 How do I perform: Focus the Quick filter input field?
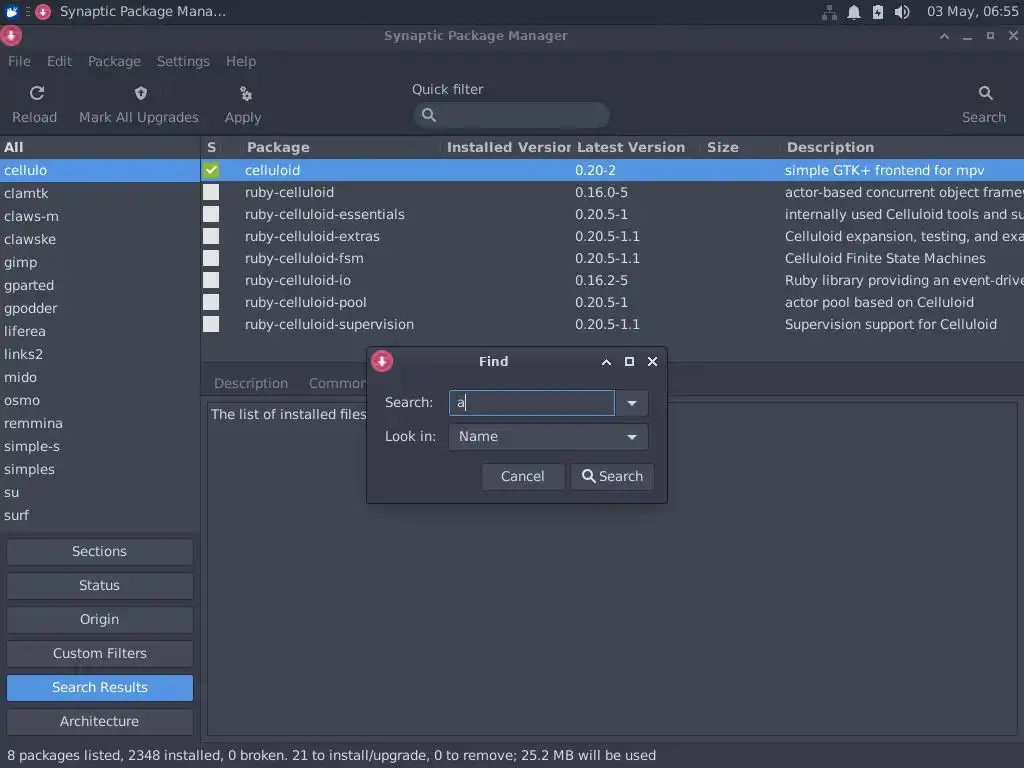tap(511, 115)
